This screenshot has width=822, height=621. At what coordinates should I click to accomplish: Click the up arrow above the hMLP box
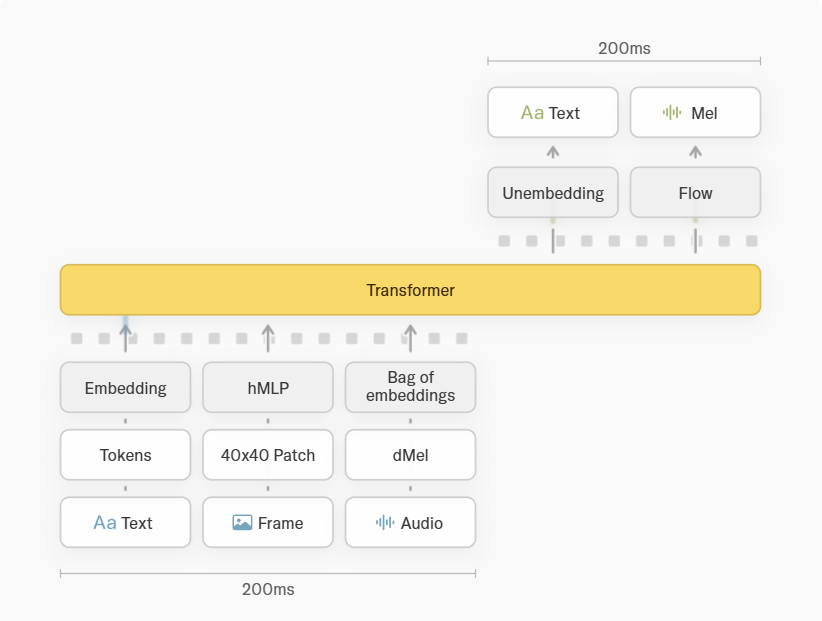pyautogui.click(x=268, y=337)
